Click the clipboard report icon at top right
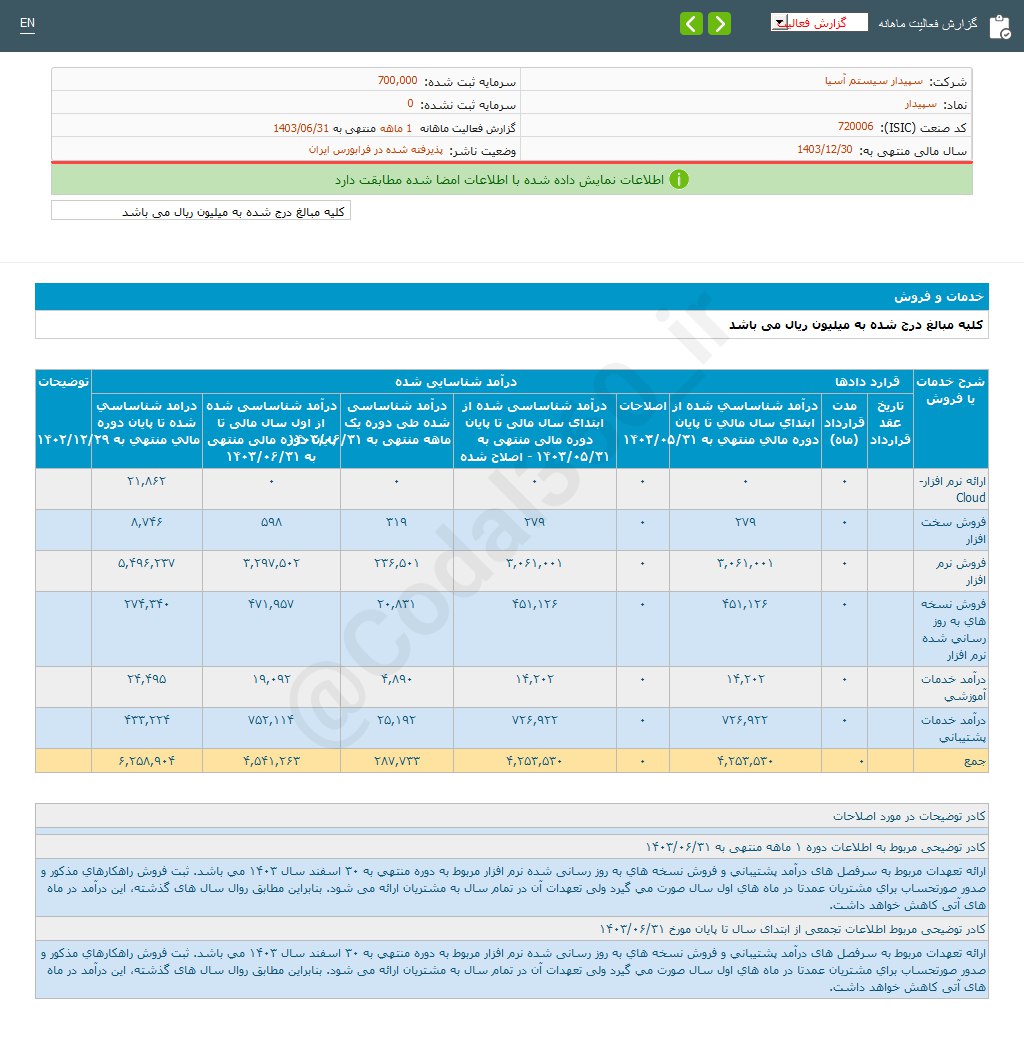This screenshot has height=1039, width=1024. tap(1001, 27)
